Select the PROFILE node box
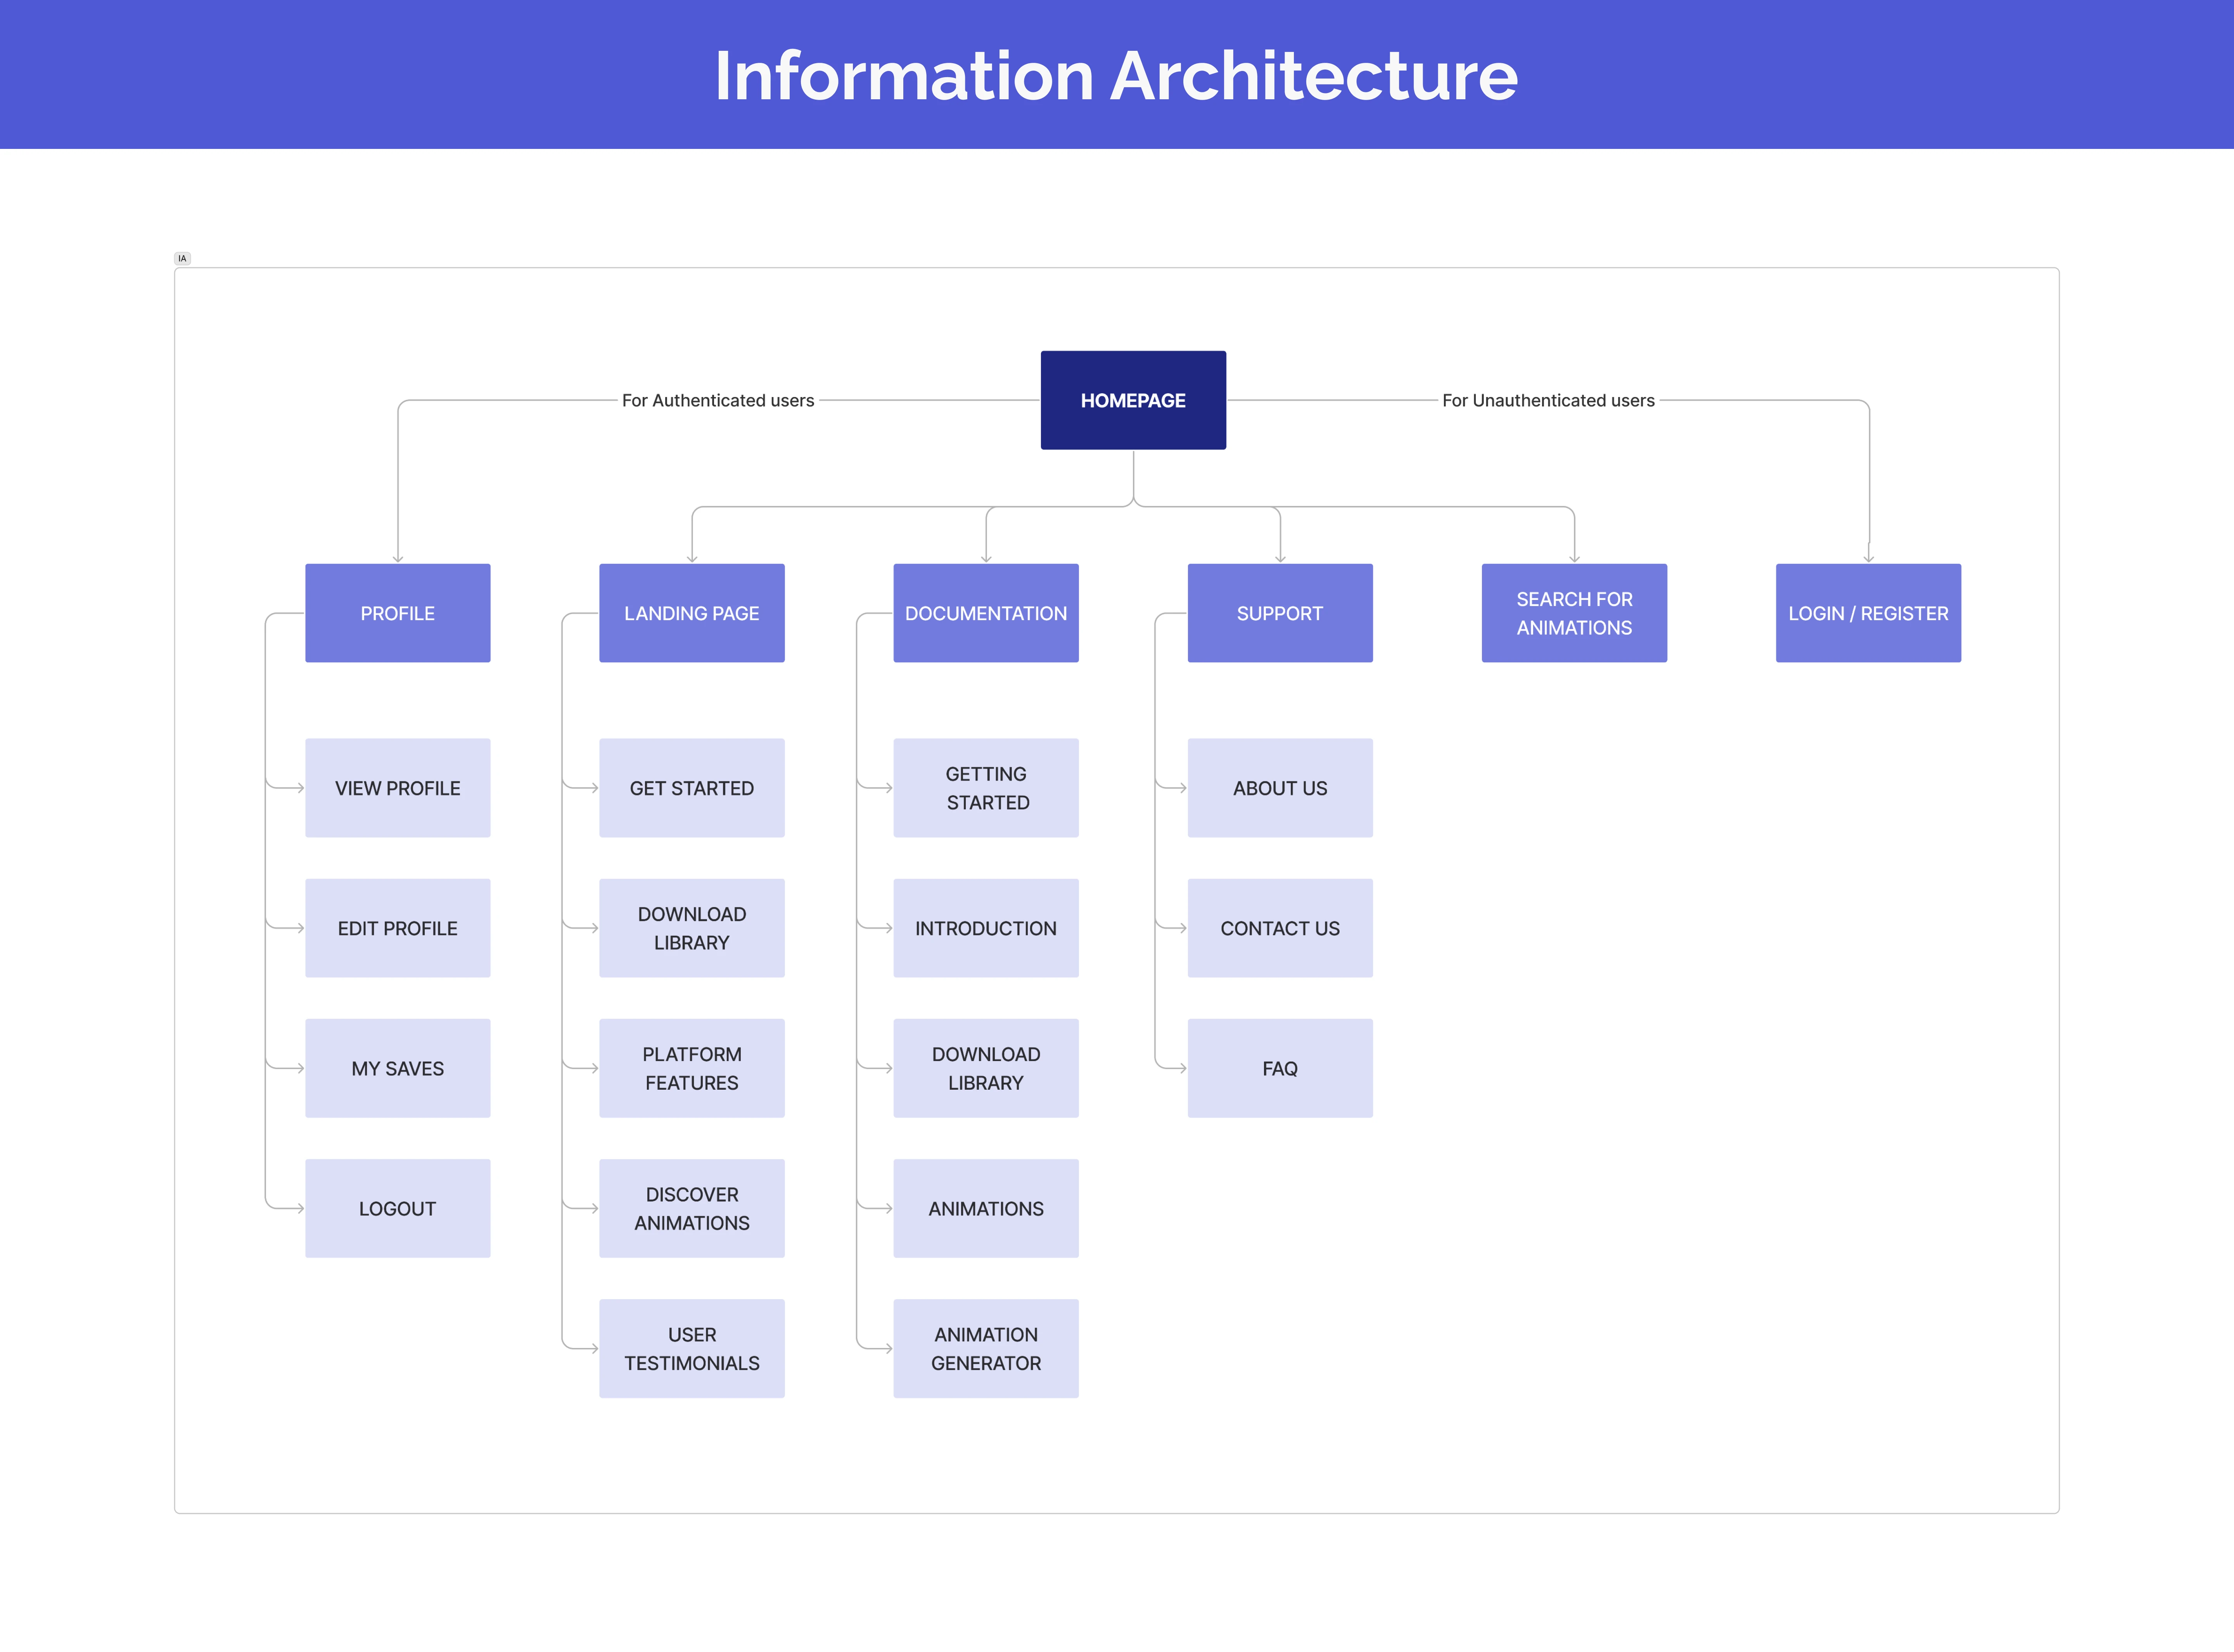The image size is (2234, 1652). pos(397,613)
